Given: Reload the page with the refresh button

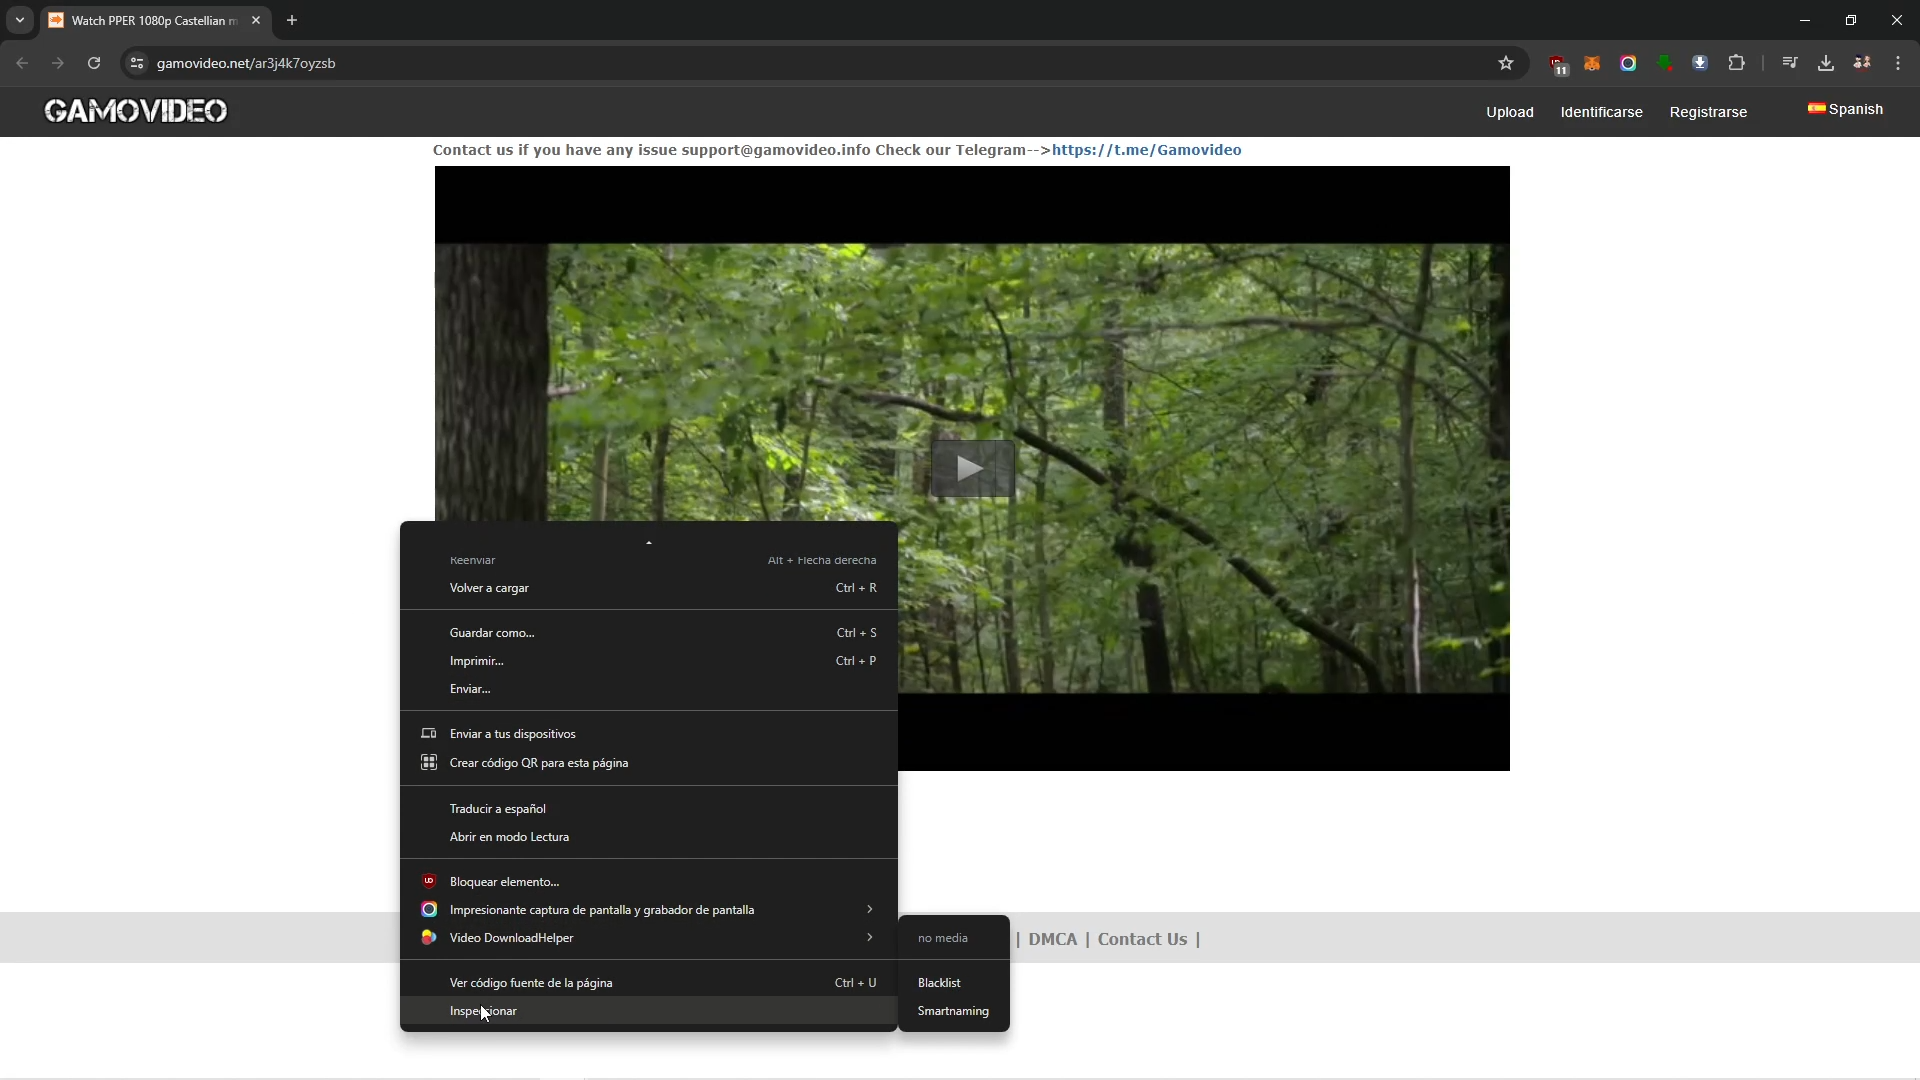Looking at the screenshot, I should 94,63.
